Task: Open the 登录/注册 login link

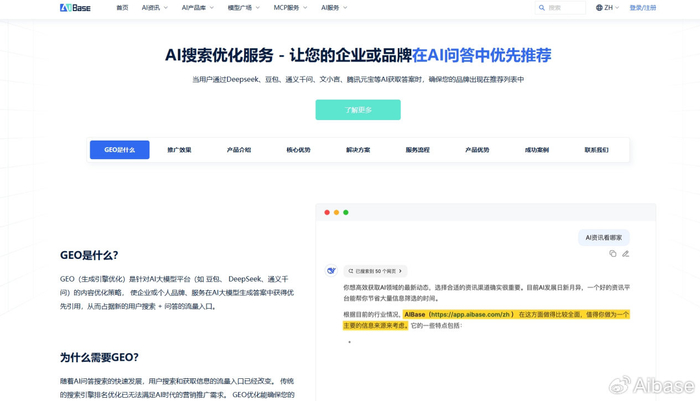Action: tap(642, 8)
